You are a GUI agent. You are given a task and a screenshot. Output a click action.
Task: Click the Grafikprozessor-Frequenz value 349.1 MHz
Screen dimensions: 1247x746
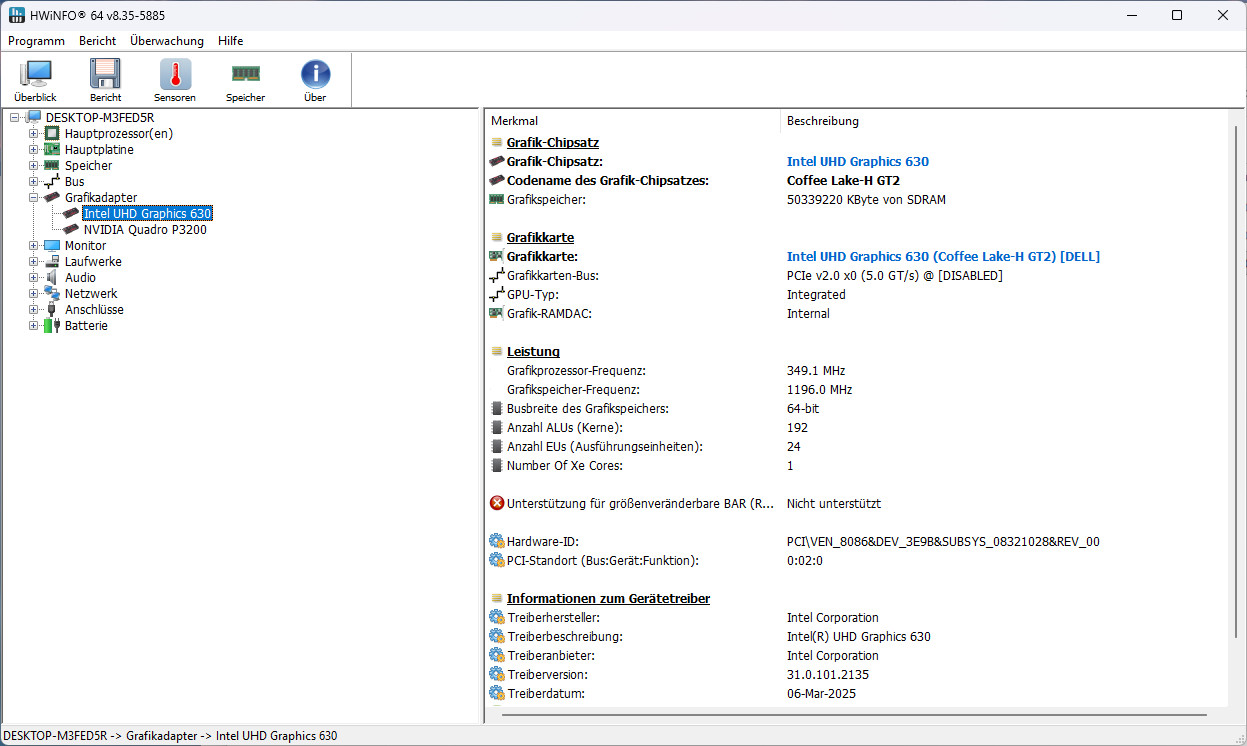tap(817, 371)
